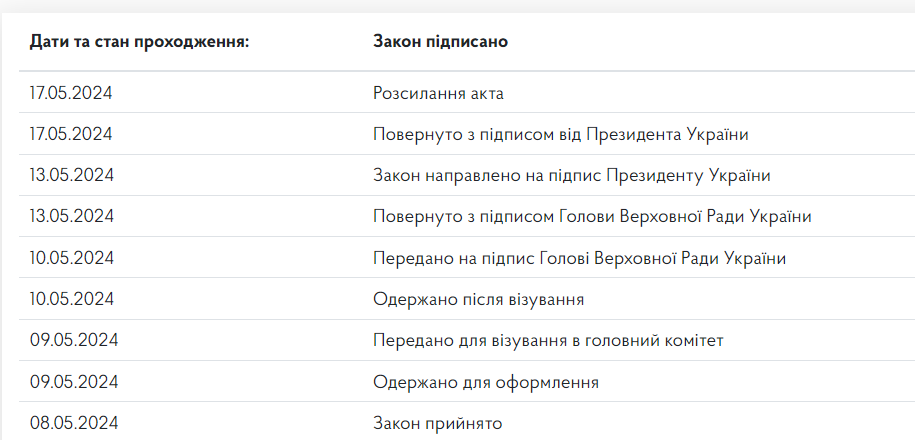Click the date beside "Повернуто з підписом Голови"
This screenshot has height=440, width=915.
click(72, 216)
